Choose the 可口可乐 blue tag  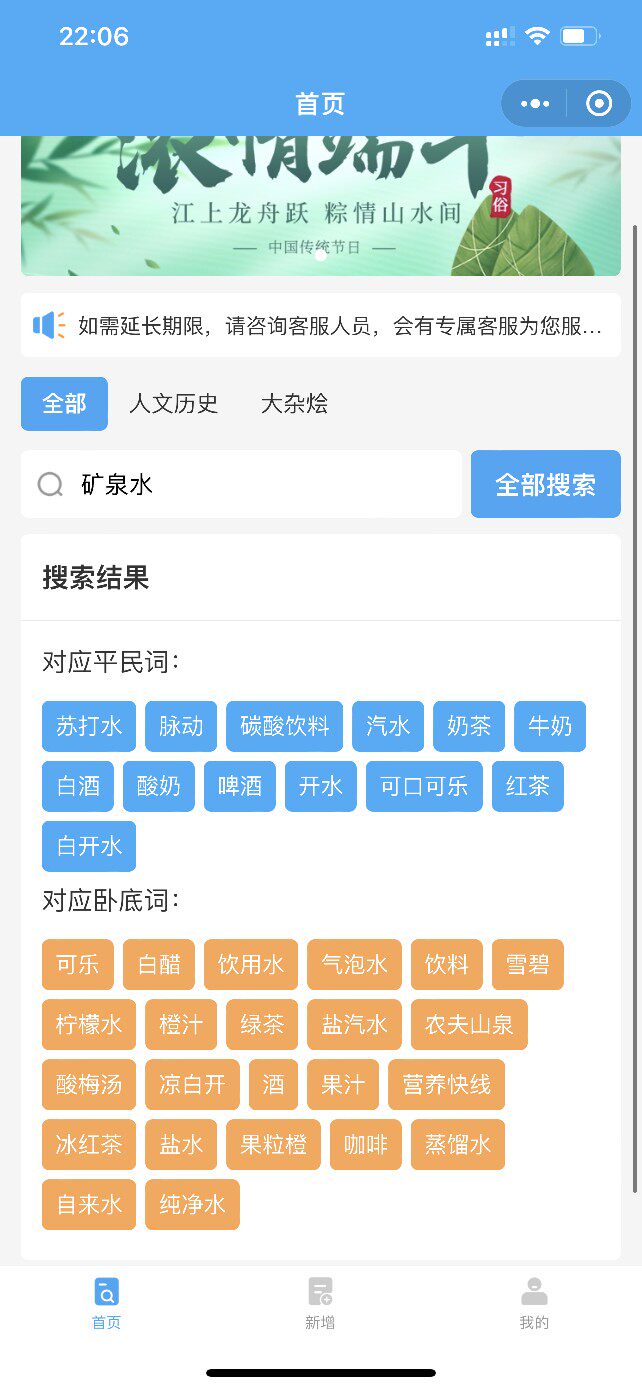[x=424, y=786]
